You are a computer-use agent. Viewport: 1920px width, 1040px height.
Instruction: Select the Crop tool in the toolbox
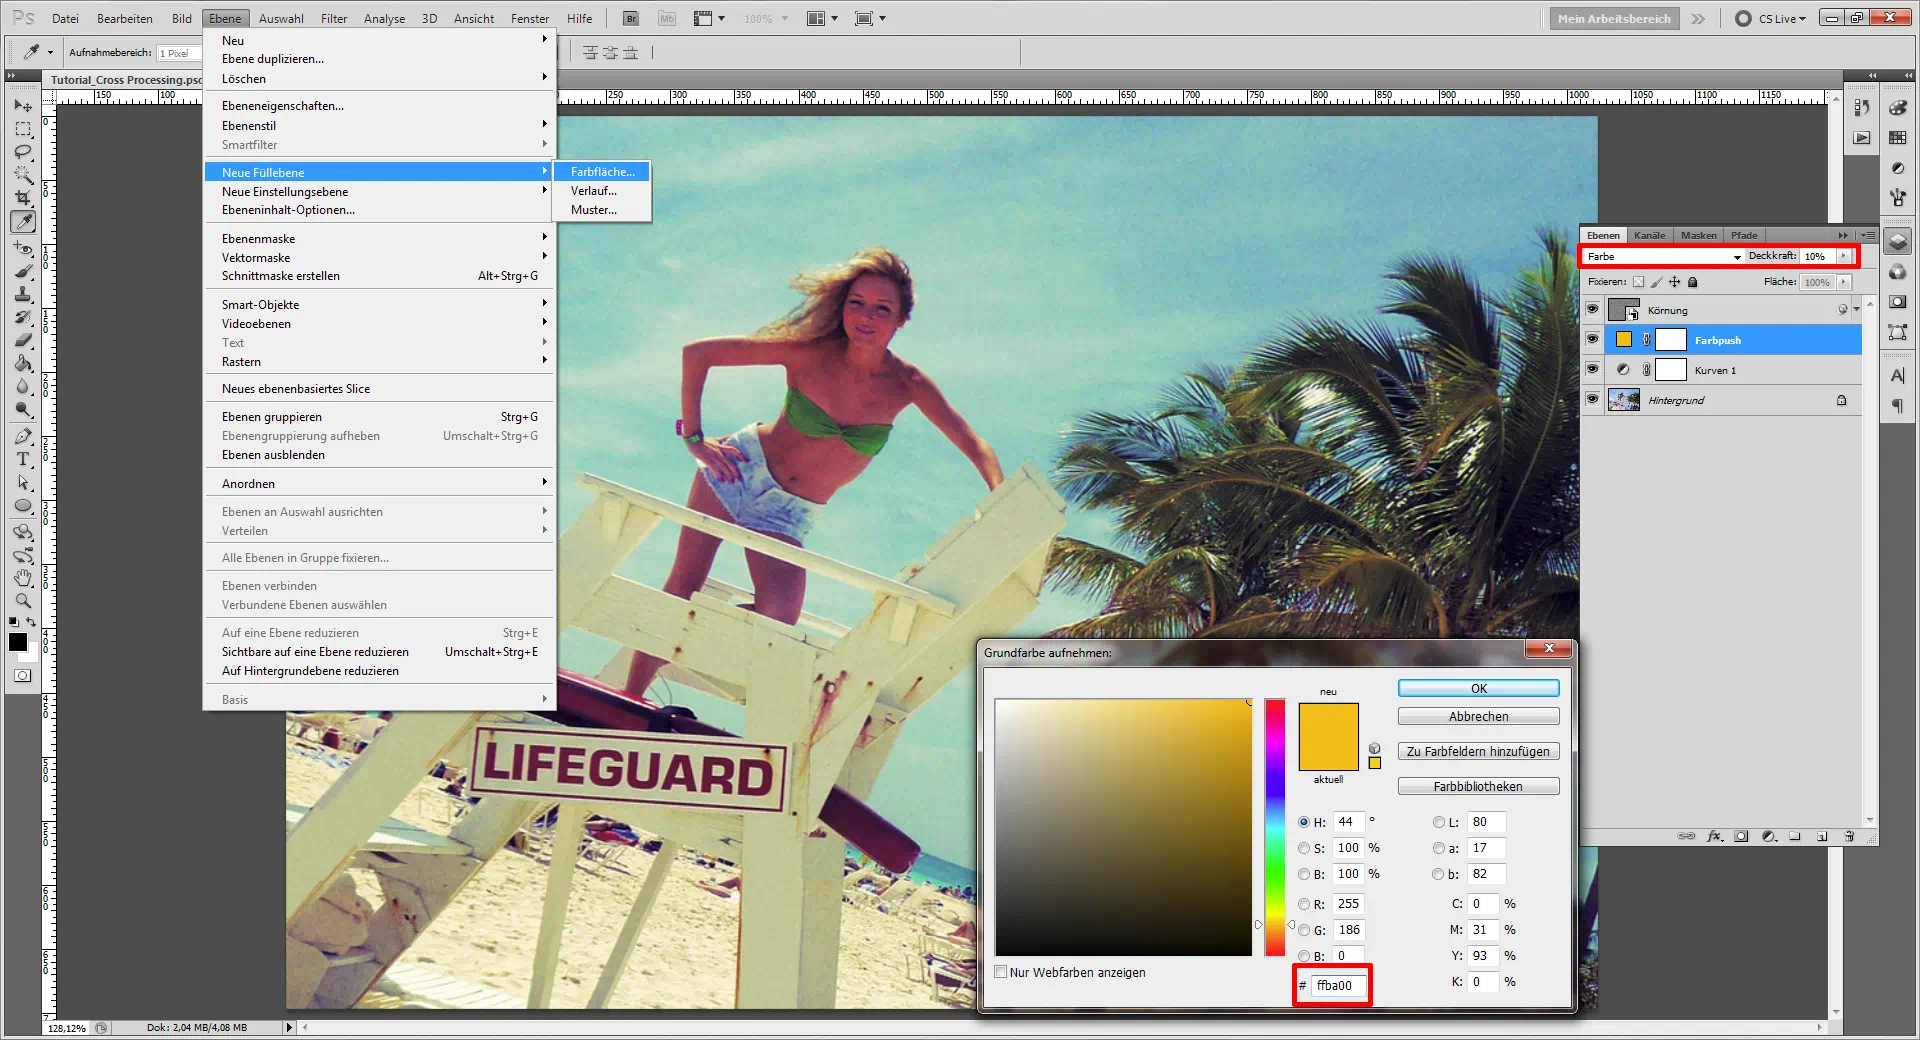pyautogui.click(x=23, y=198)
